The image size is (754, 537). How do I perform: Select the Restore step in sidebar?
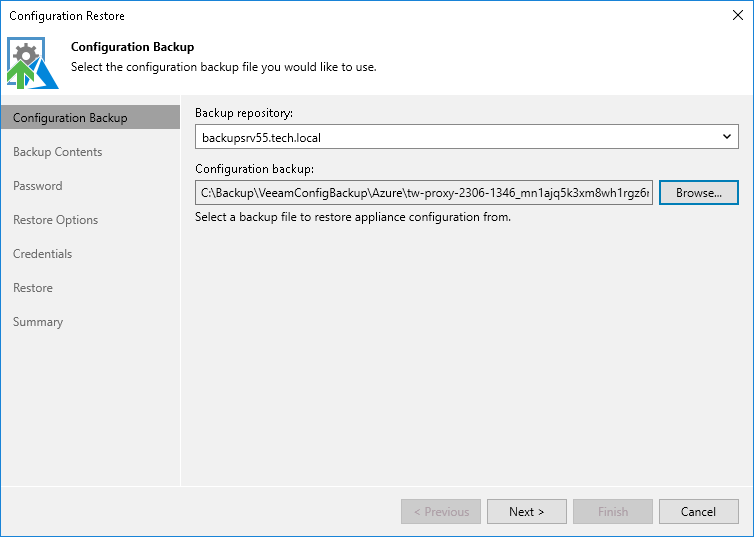coord(33,288)
